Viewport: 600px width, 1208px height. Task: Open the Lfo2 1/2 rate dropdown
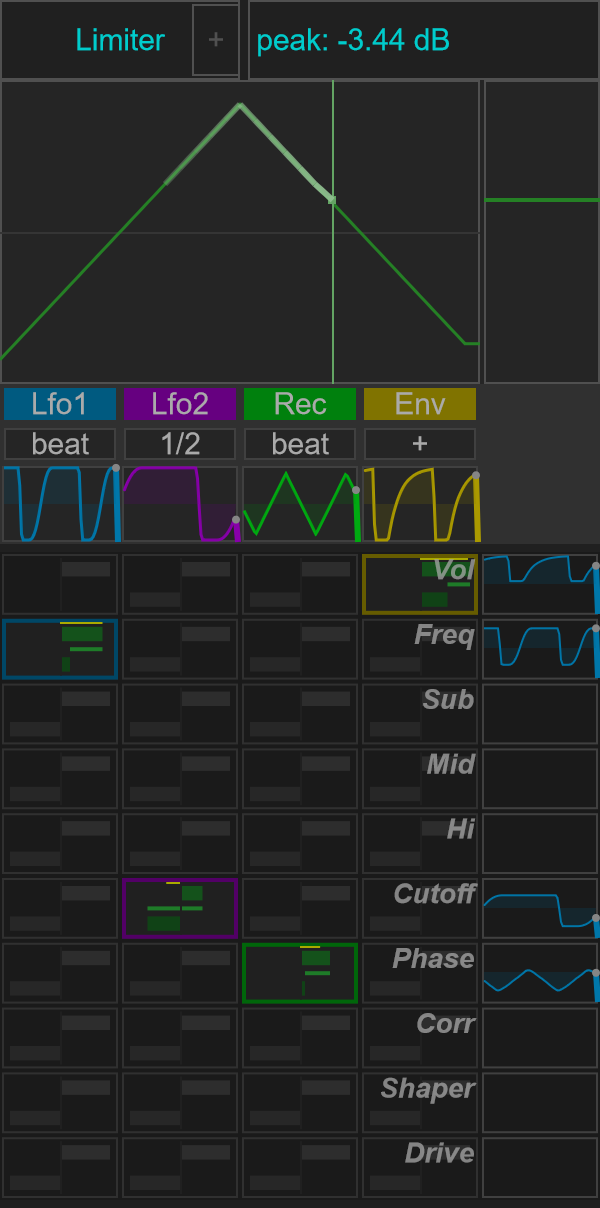tap(180, 444)
